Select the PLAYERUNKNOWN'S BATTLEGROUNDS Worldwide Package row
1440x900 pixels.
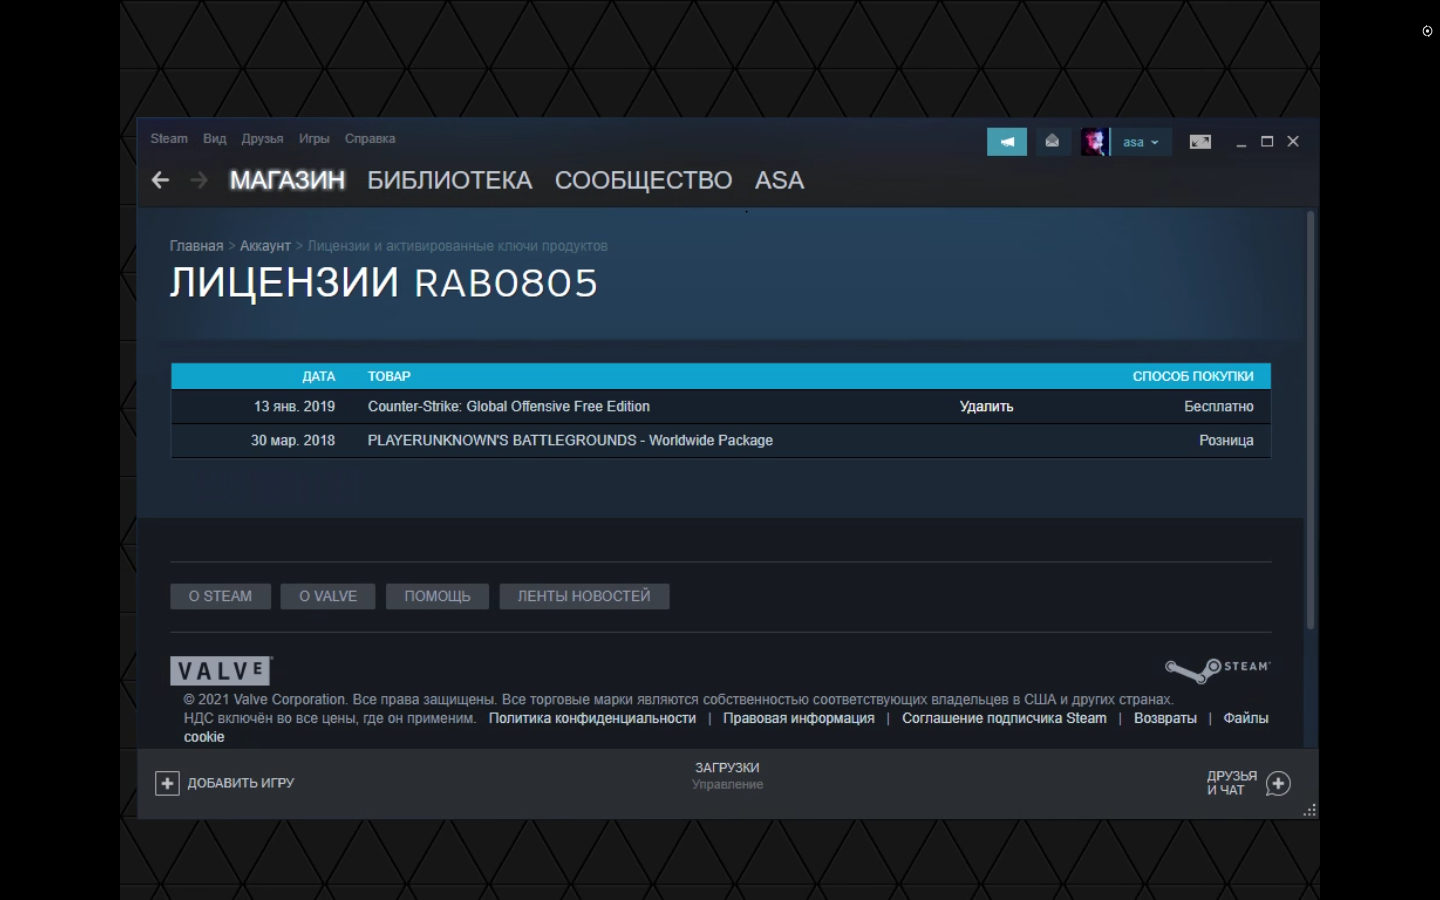click(x=720, y=441)
